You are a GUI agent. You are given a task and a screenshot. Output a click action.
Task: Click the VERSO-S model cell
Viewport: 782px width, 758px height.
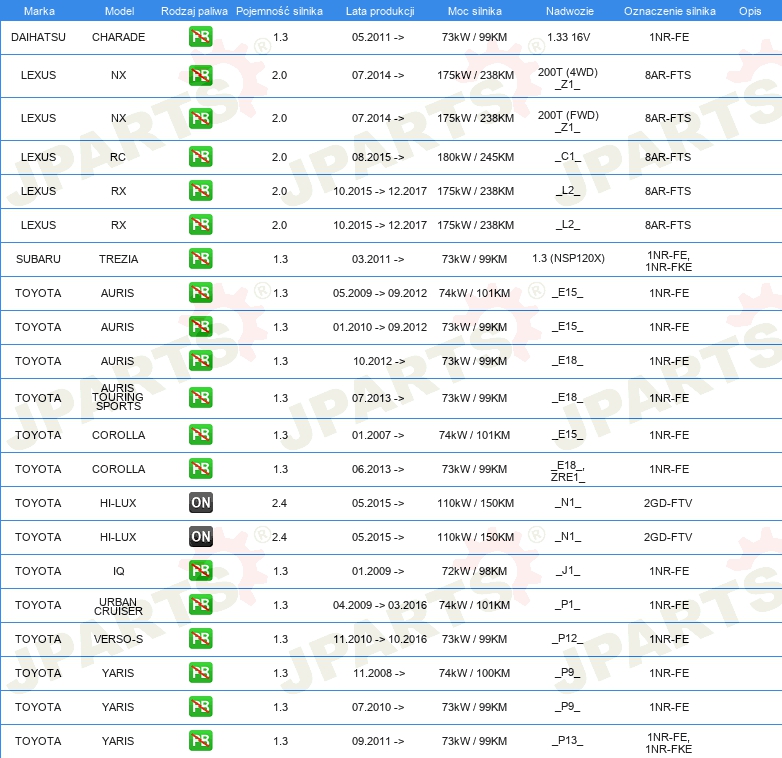tap(118, 639)
